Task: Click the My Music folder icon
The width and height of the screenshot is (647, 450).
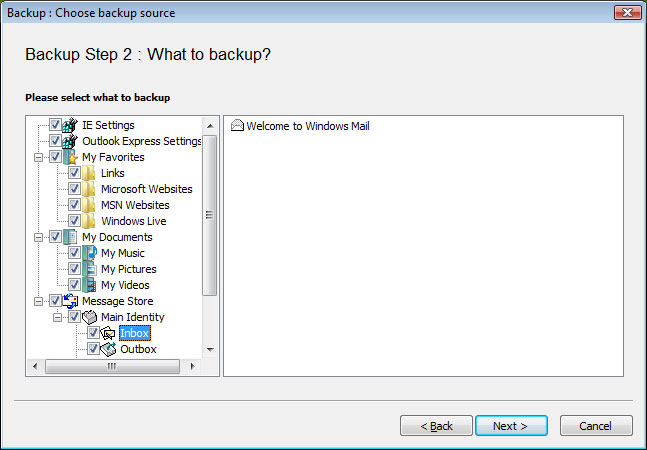Action: 89,253
